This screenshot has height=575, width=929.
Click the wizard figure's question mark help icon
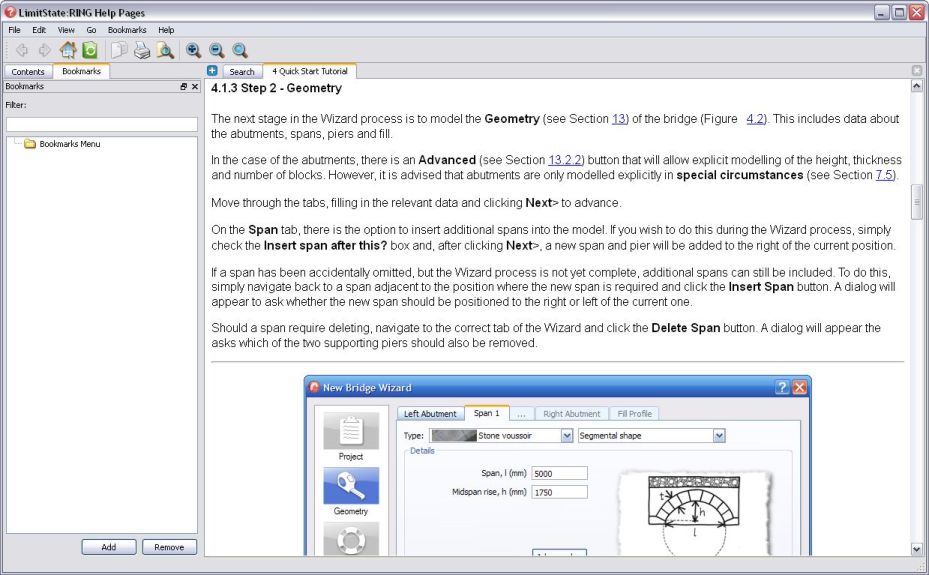point(781,387)
